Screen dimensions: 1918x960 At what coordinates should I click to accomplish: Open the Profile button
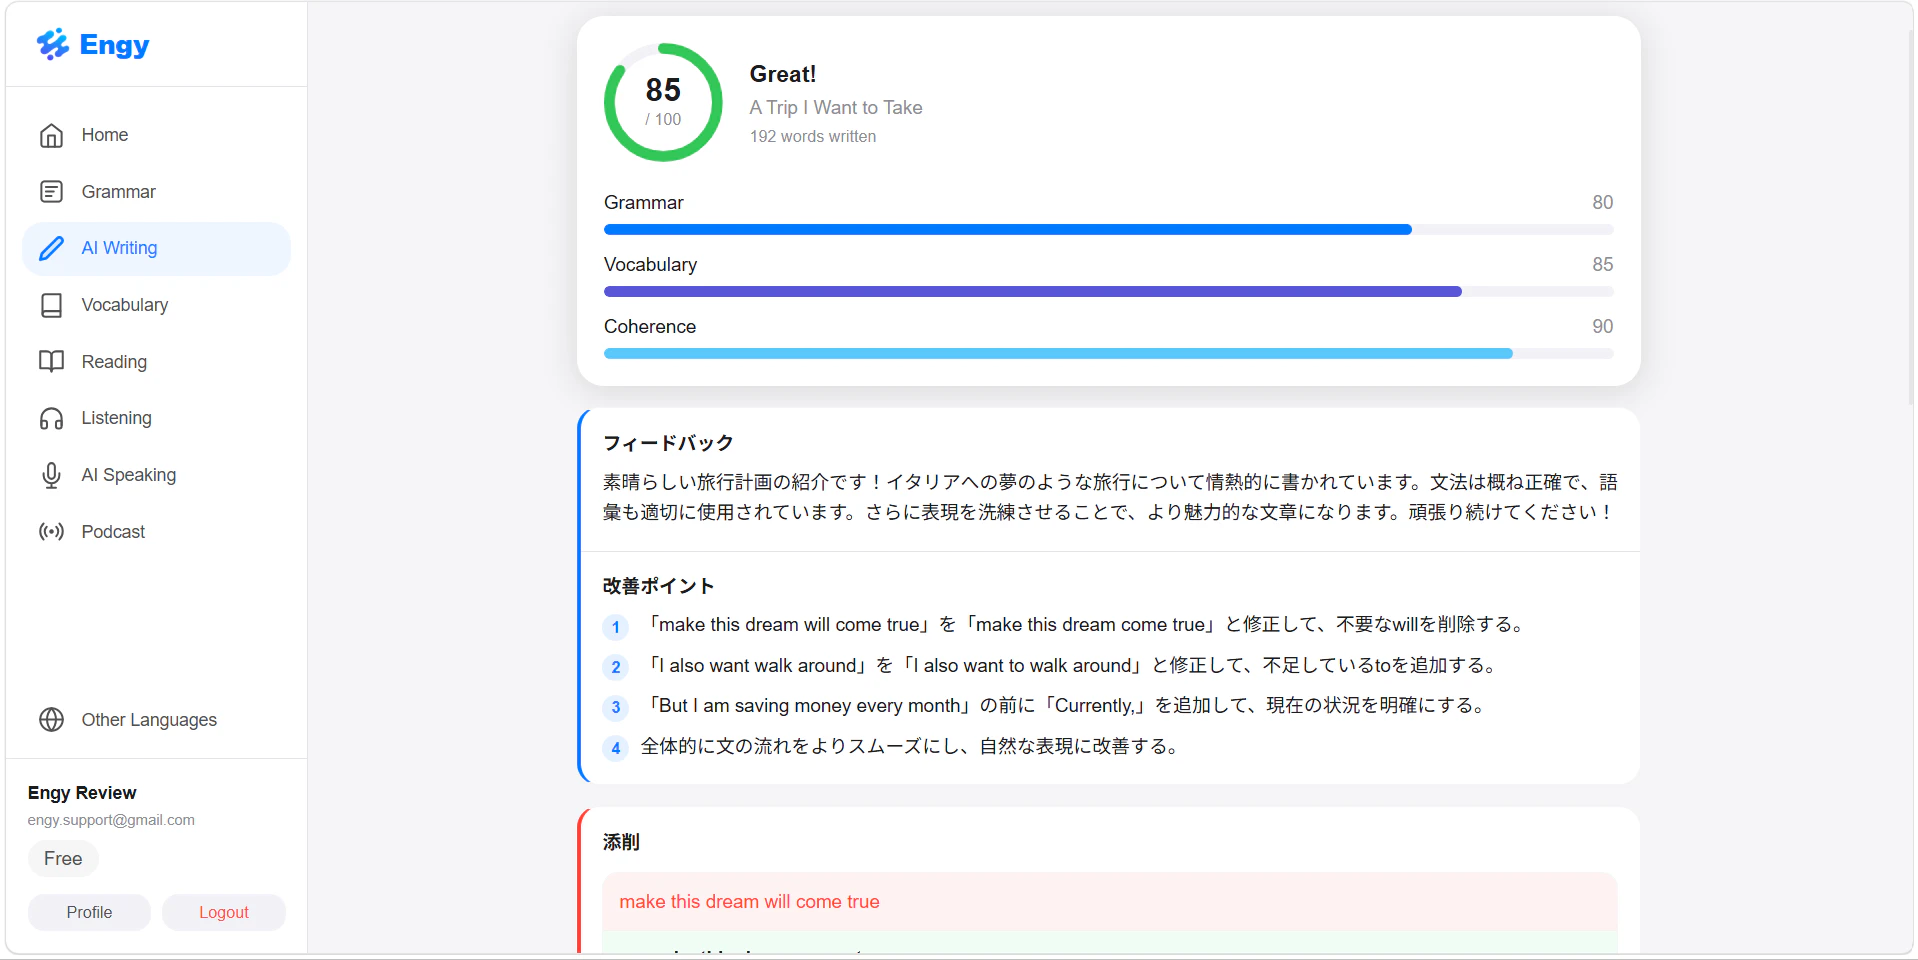[x=89, y=912]
